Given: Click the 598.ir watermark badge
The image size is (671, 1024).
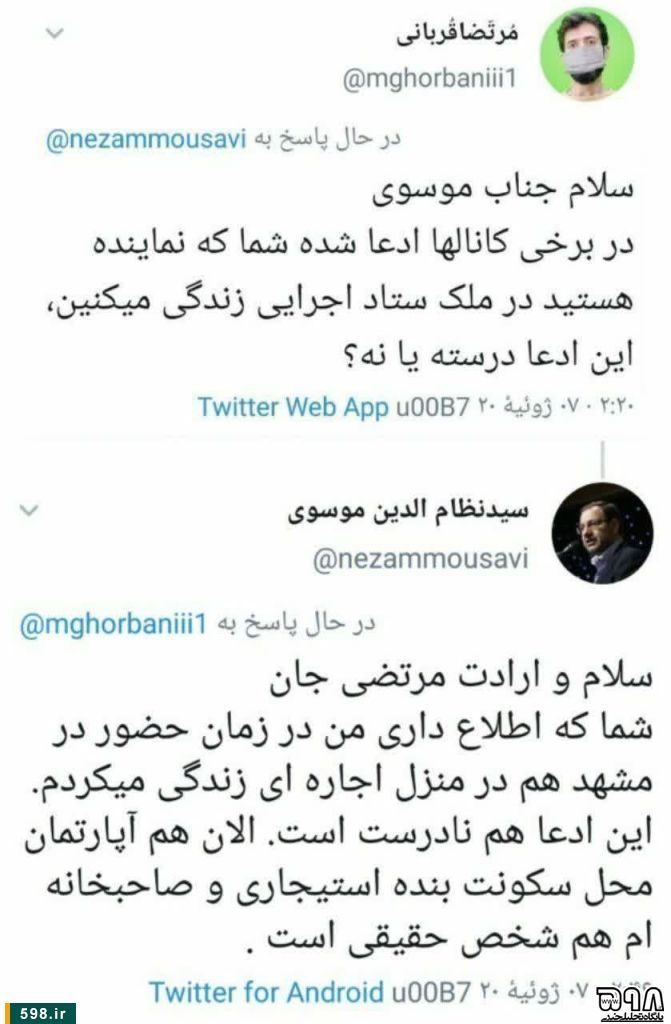Looking at the screenshot, I should coord(38,1013).
